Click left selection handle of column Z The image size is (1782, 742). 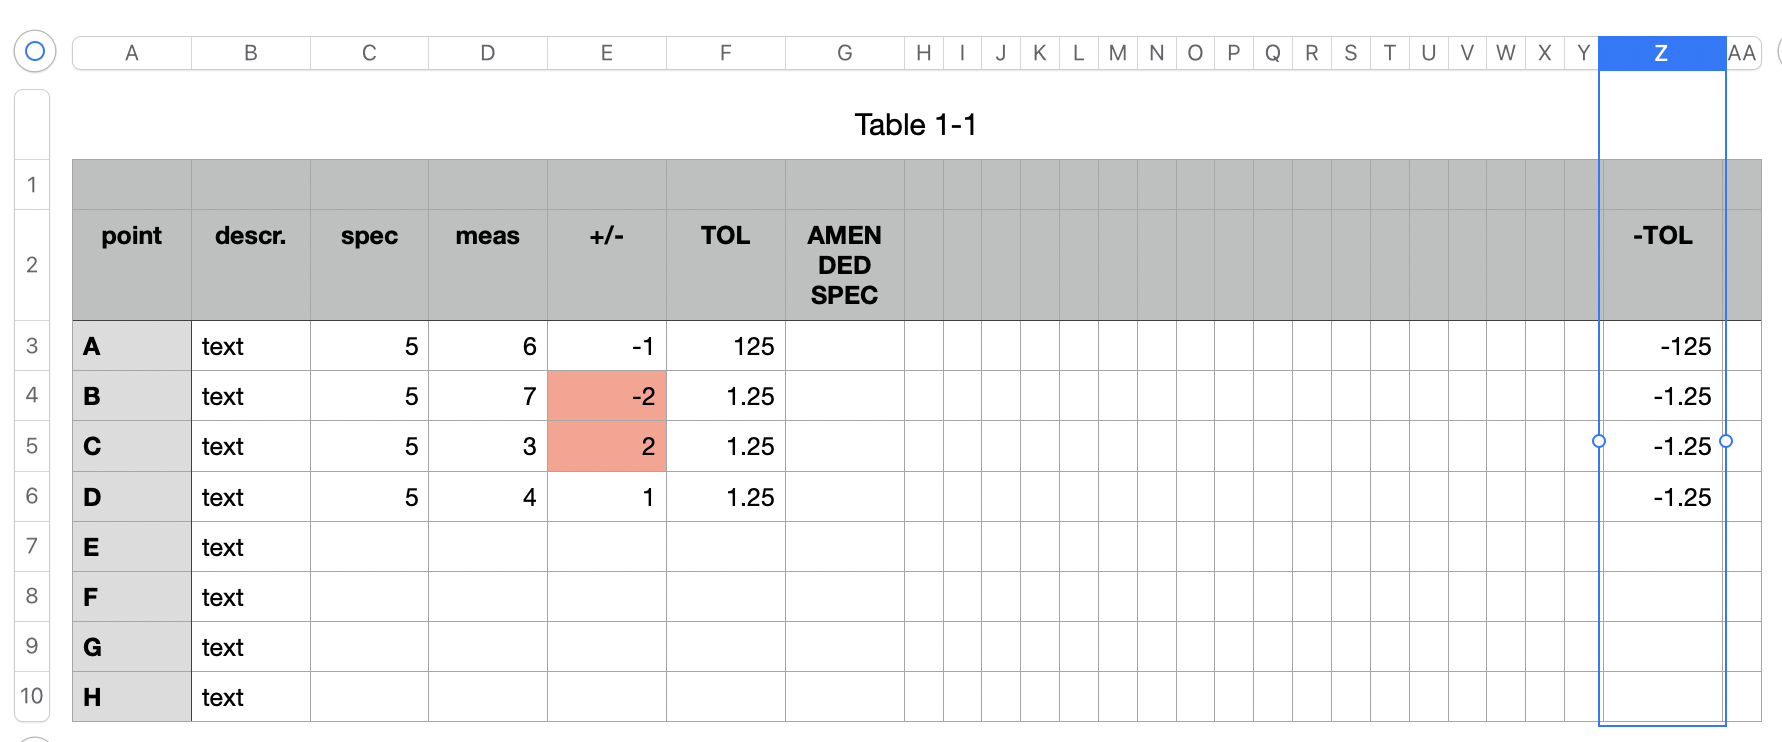point(1599,441)
